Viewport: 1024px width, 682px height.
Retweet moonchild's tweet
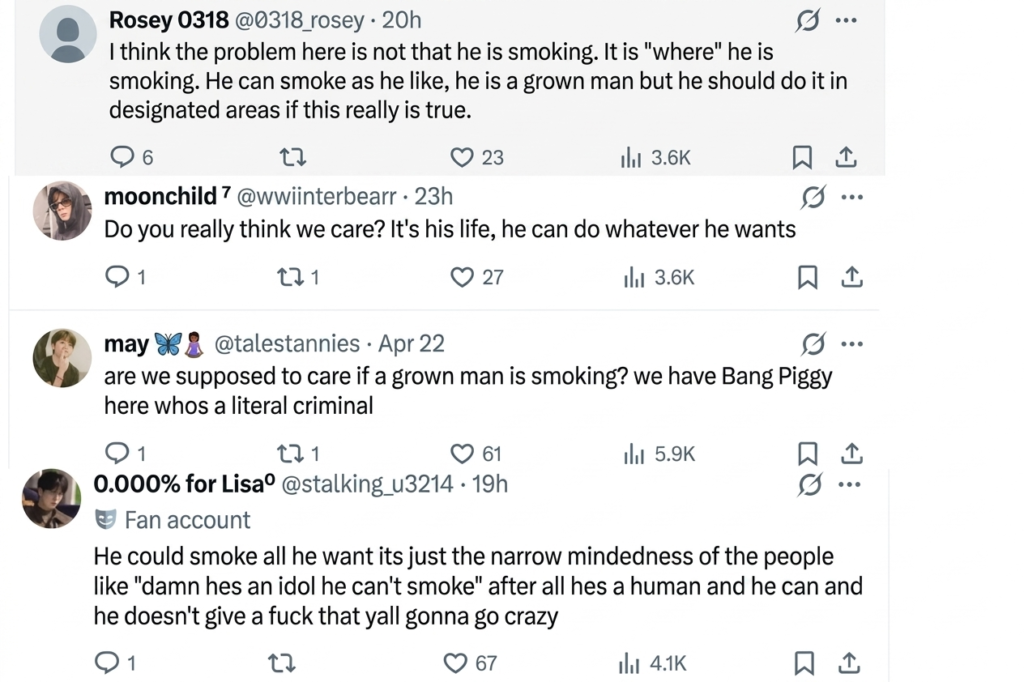pos(291,276)
